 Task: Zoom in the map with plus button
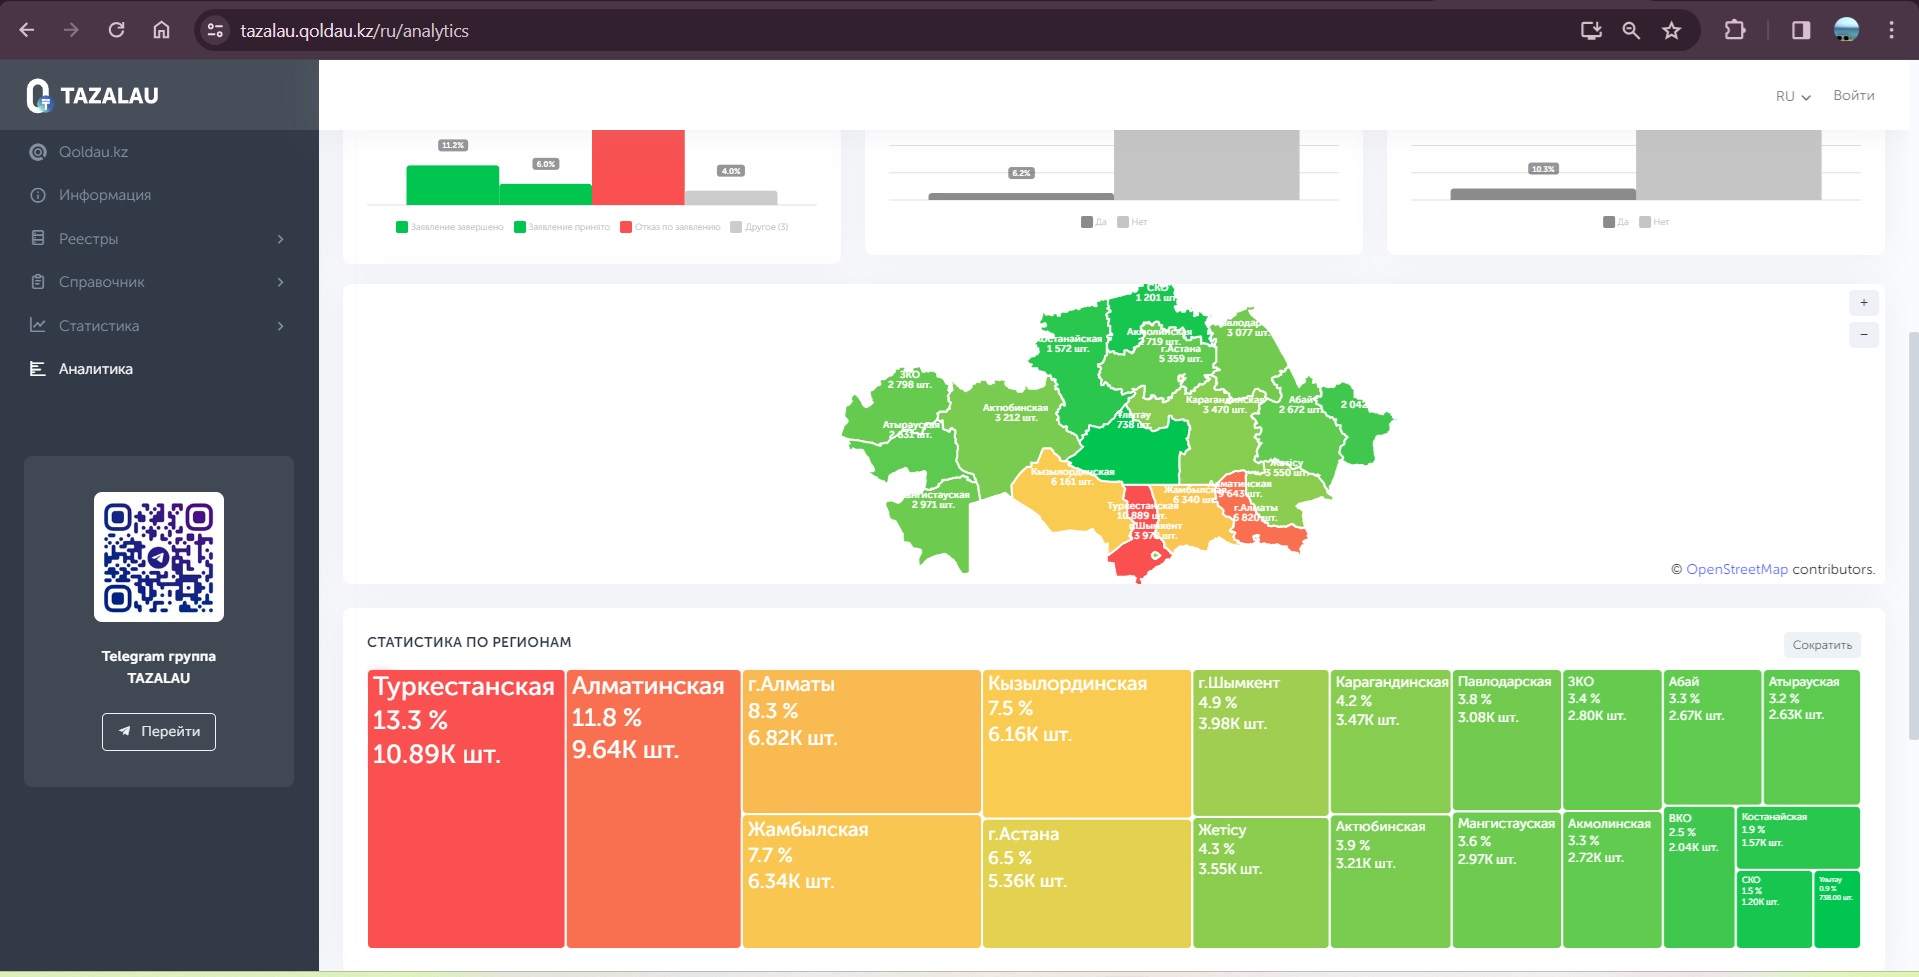pyautogui.click(x=1863, y=303)
